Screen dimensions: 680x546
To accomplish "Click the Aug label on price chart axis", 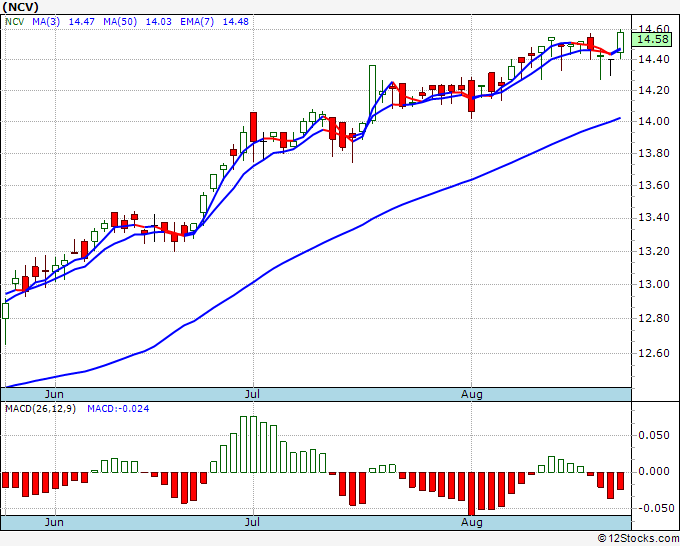I will click(471, 394).
